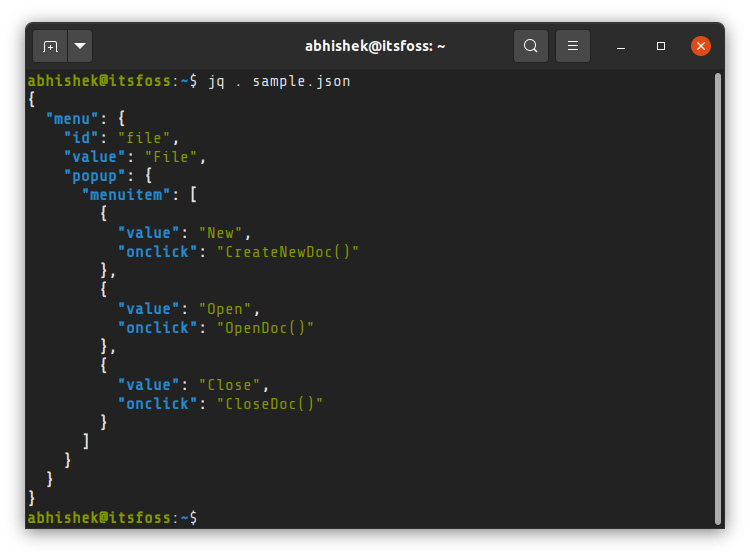Click the "popup" key
The image size is (750, 557).
[x=94, y=176]
